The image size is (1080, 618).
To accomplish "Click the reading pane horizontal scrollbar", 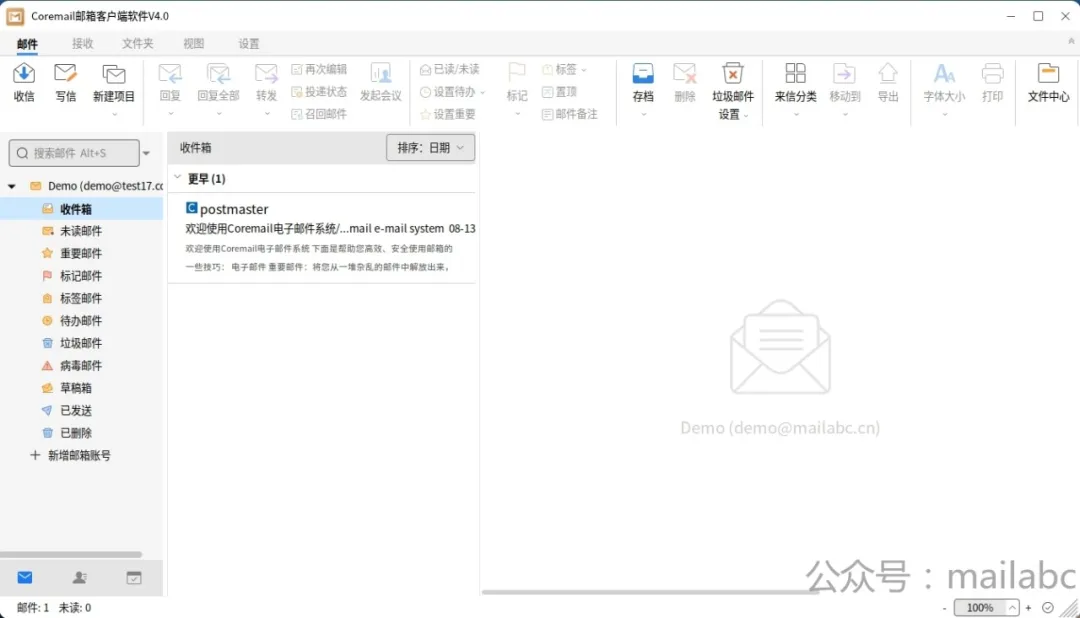I will (x=651, y=591).
